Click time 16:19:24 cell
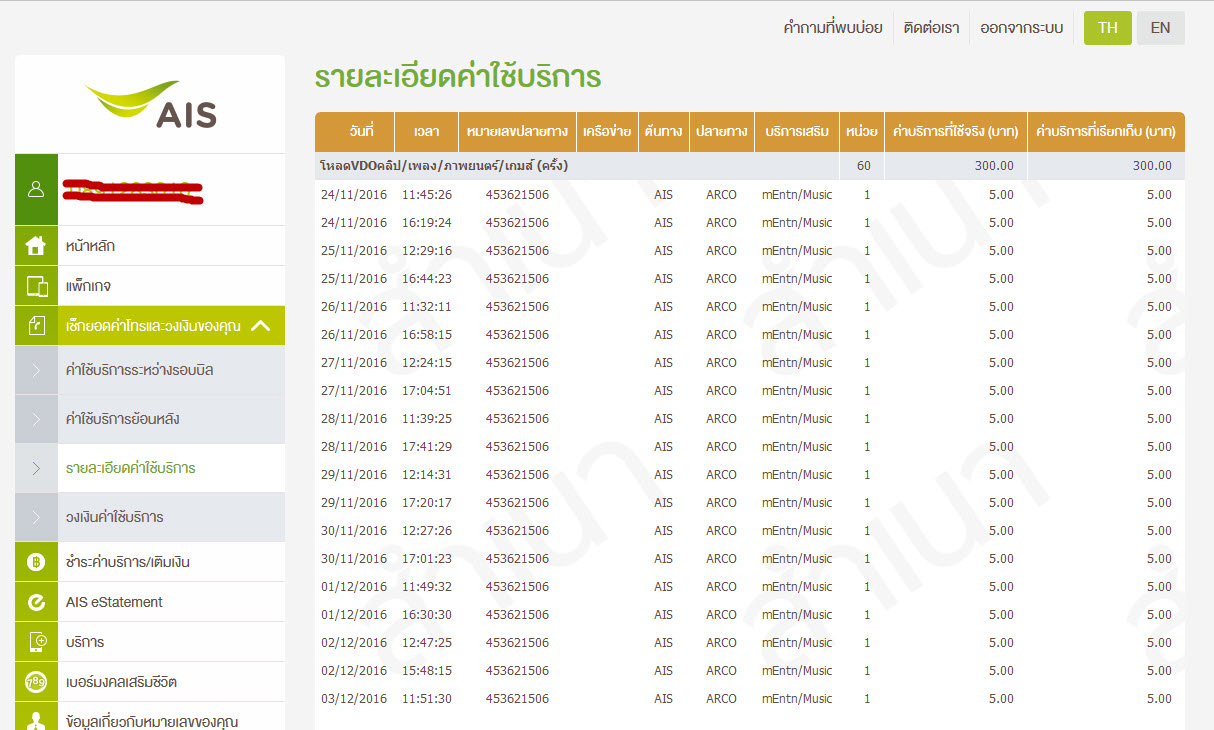Image resolution: width=1214 pixels, height=730 pixels. 427,223
